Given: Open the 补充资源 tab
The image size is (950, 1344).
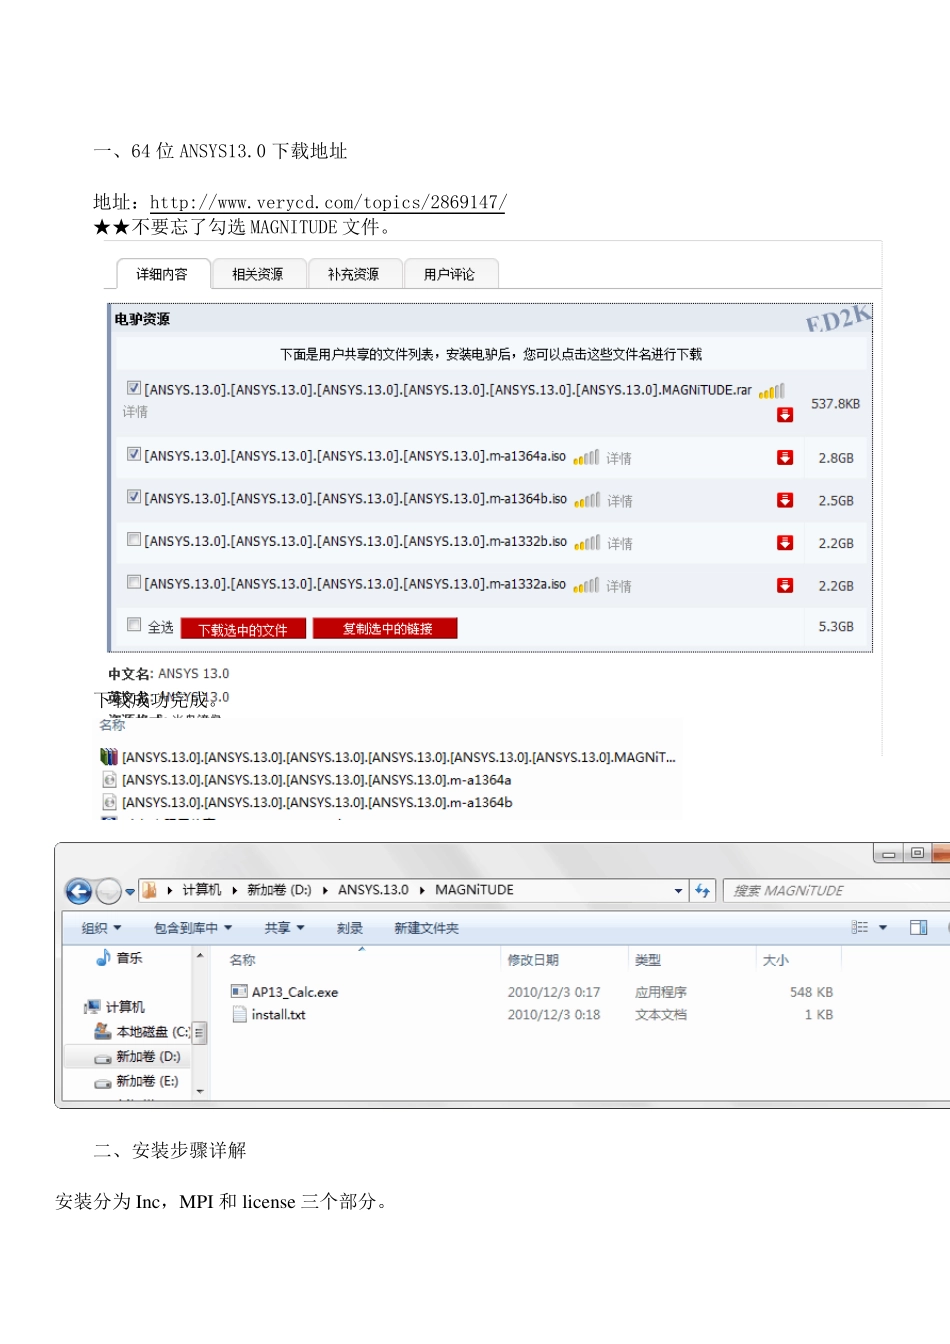Looking at the screenshot, I should tap(353, 274).
